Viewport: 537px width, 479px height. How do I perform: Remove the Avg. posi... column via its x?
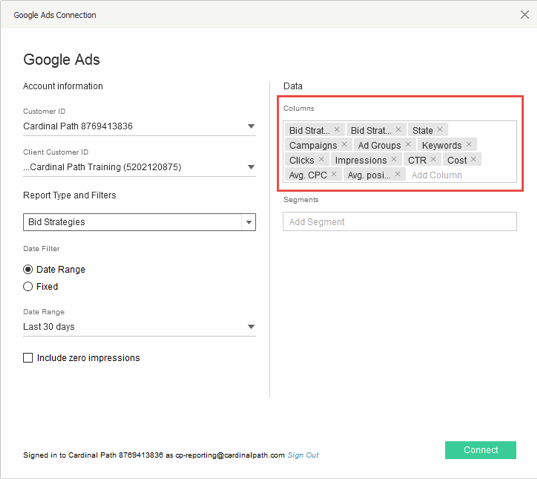coord(398,174)
